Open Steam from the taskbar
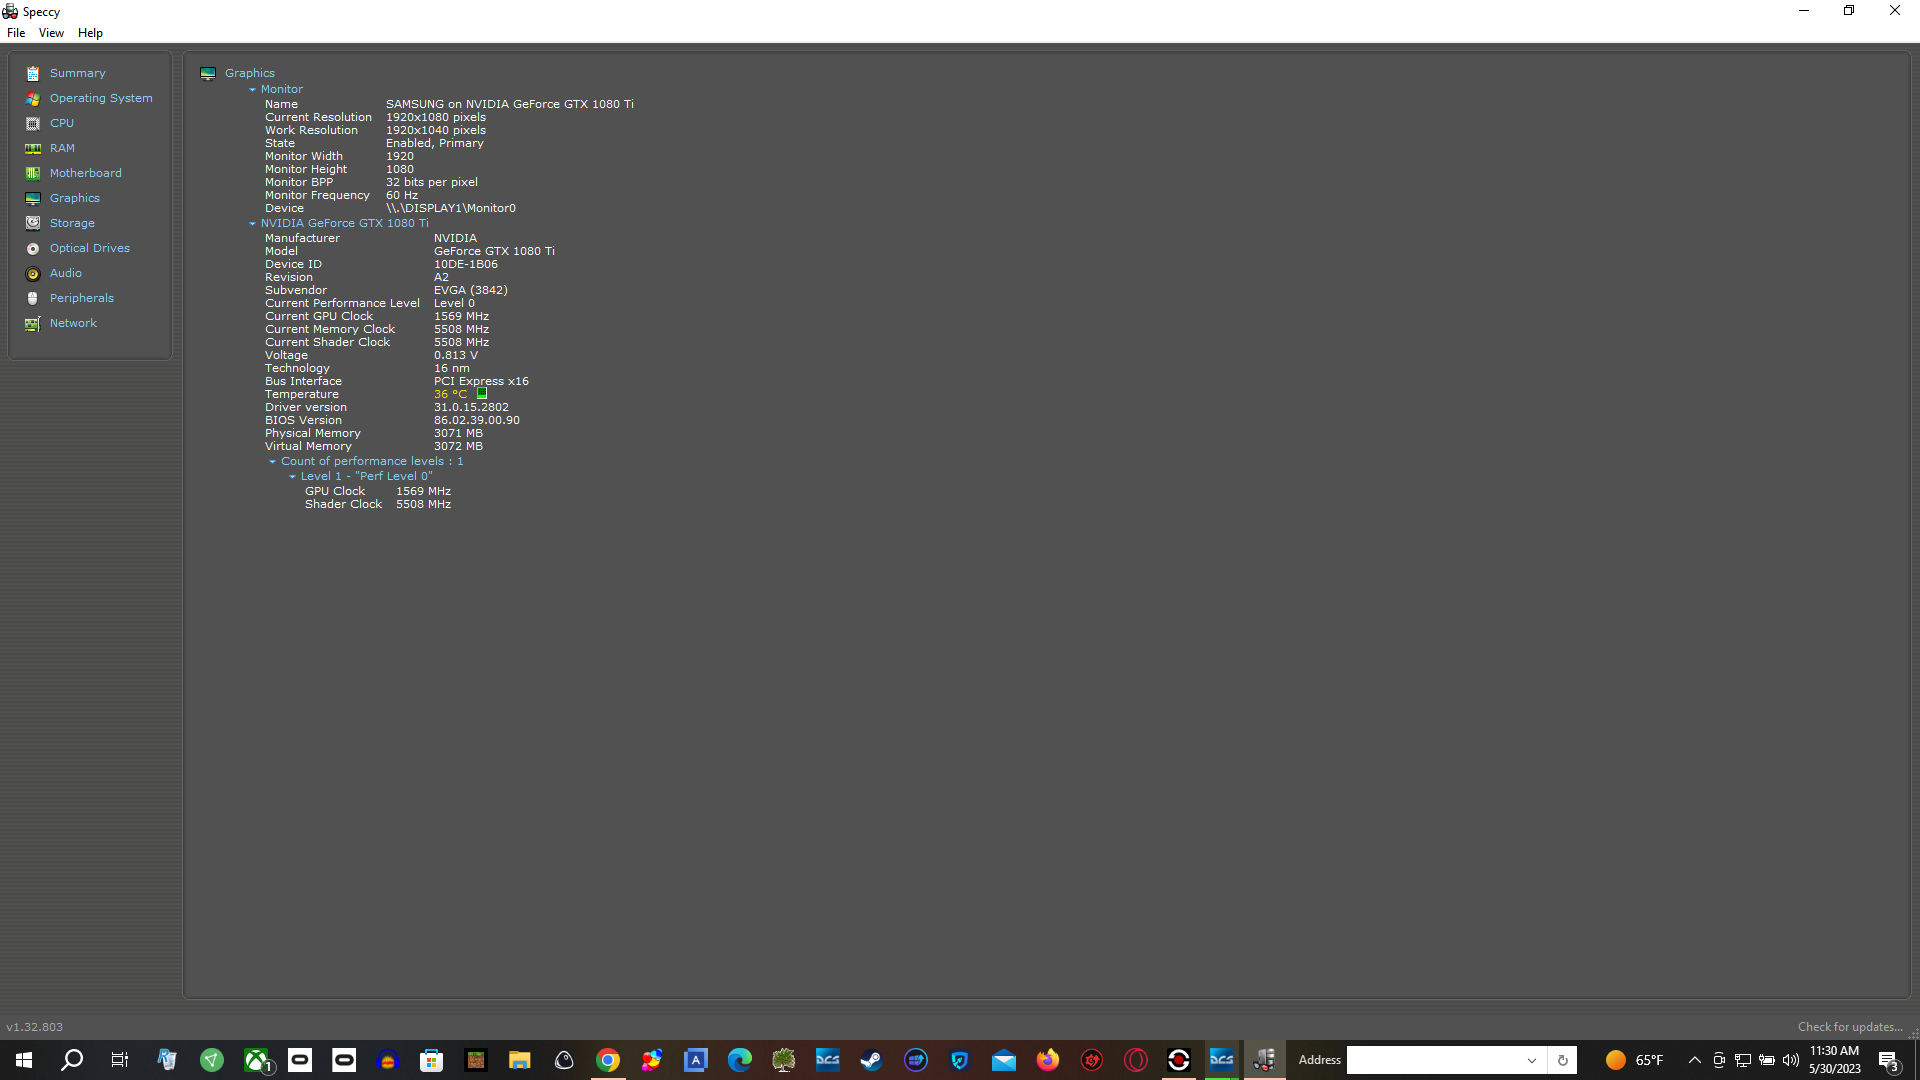 pyautogui.click(x=872, y=1060)
